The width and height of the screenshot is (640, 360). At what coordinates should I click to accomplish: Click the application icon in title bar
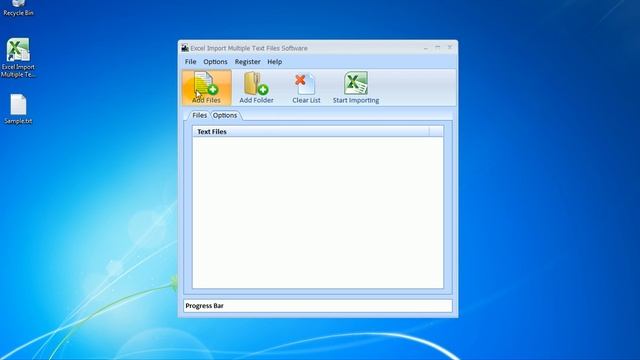pyautogui.click(x=185, y=48)
